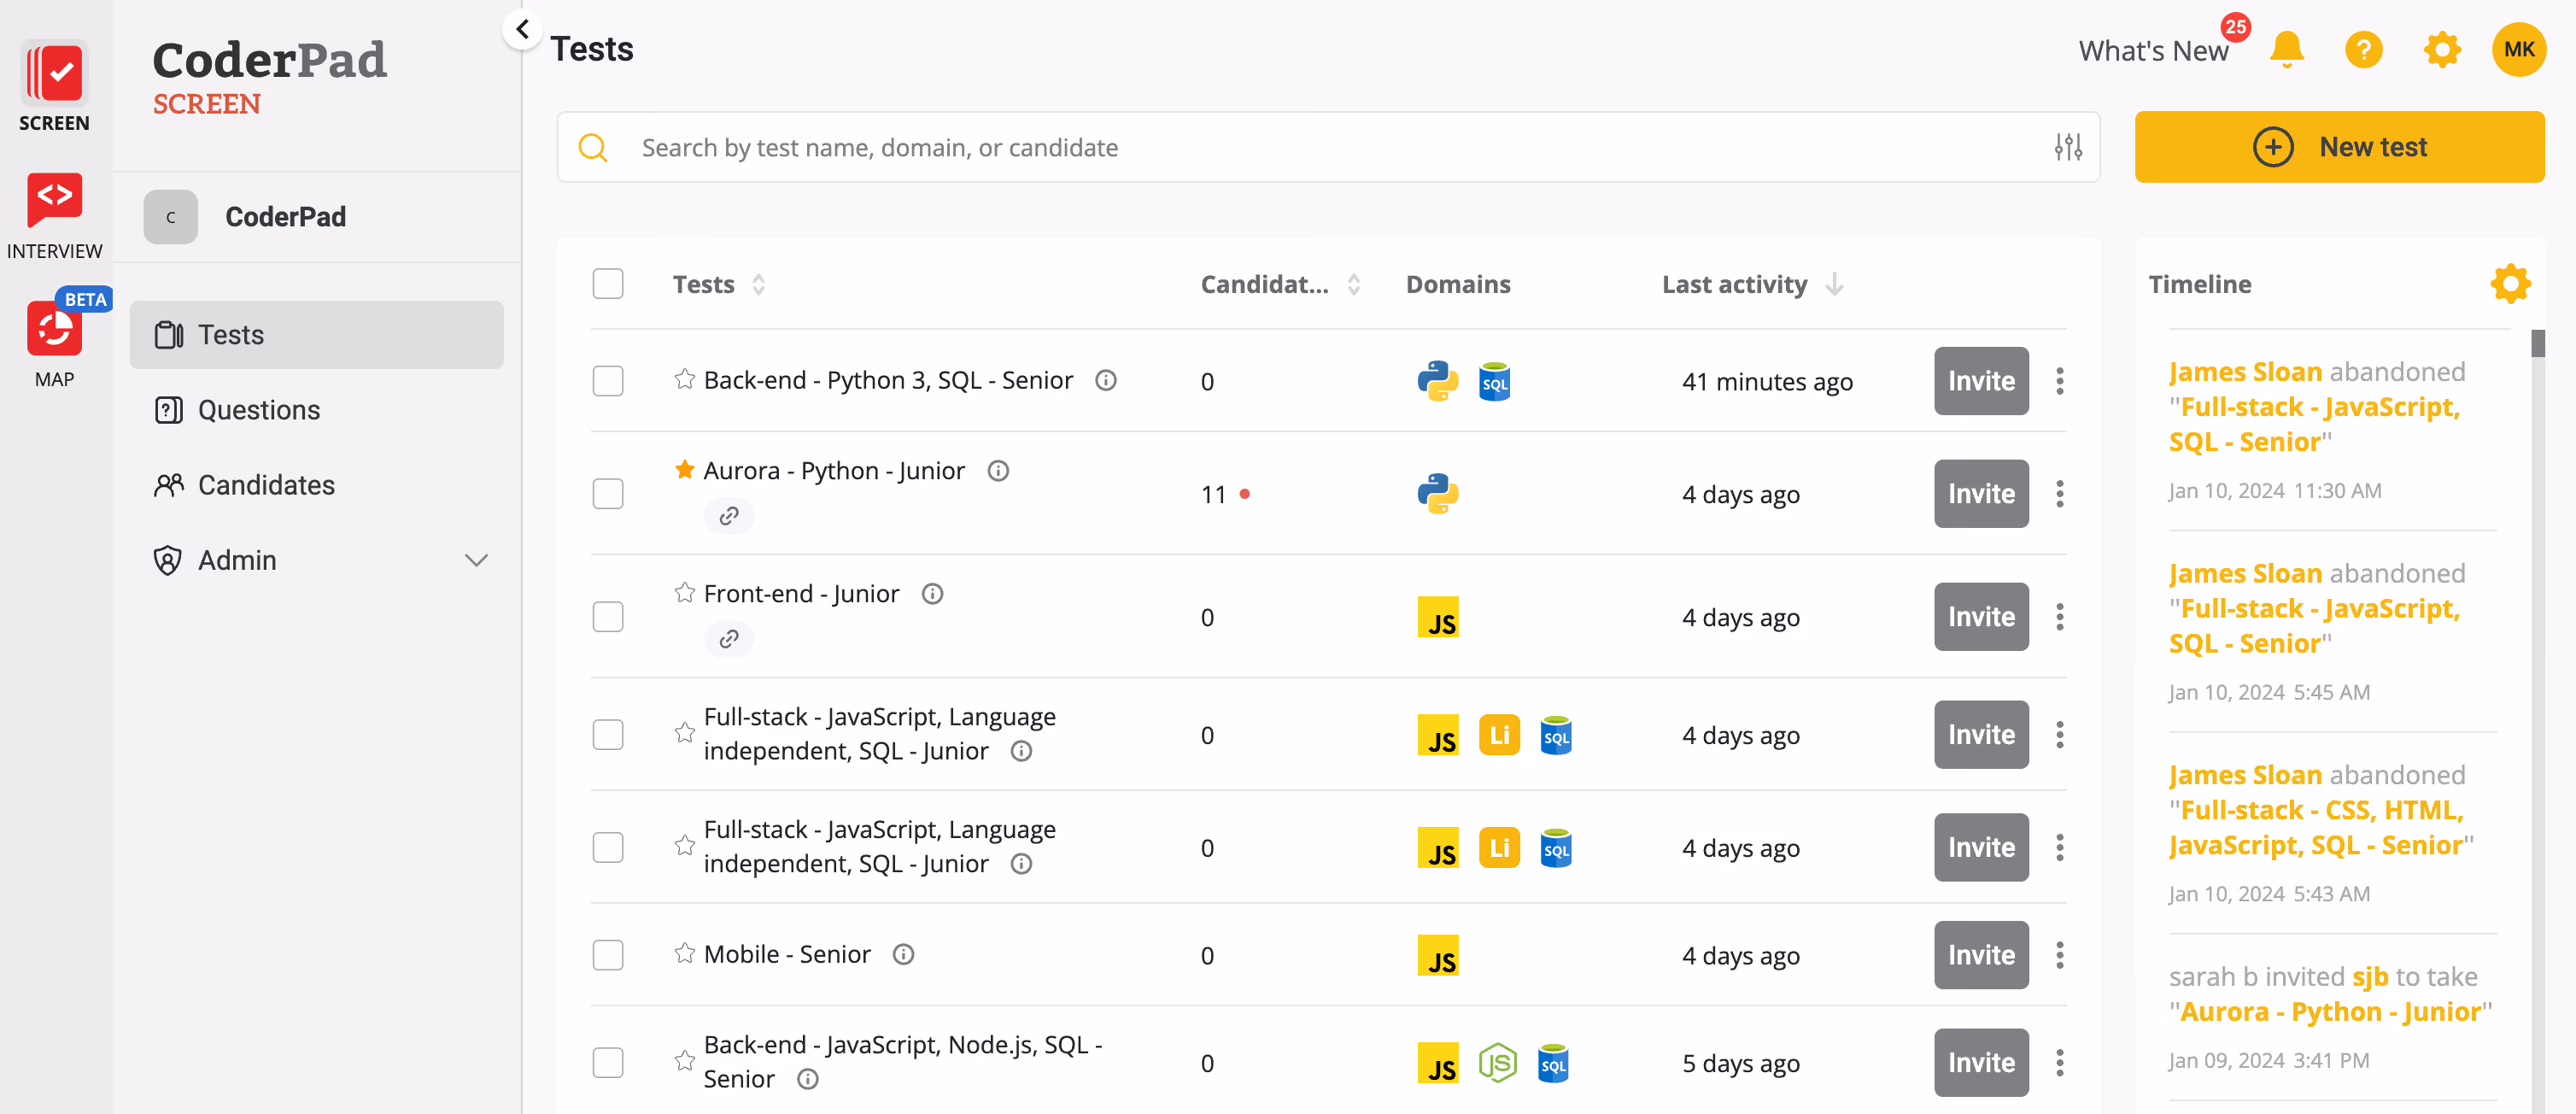The width and height of the screenshot is (2576, 1114).
Task: Click the CoderPad Screen logo
Action: pyautogui.click(x=269, y=76)
